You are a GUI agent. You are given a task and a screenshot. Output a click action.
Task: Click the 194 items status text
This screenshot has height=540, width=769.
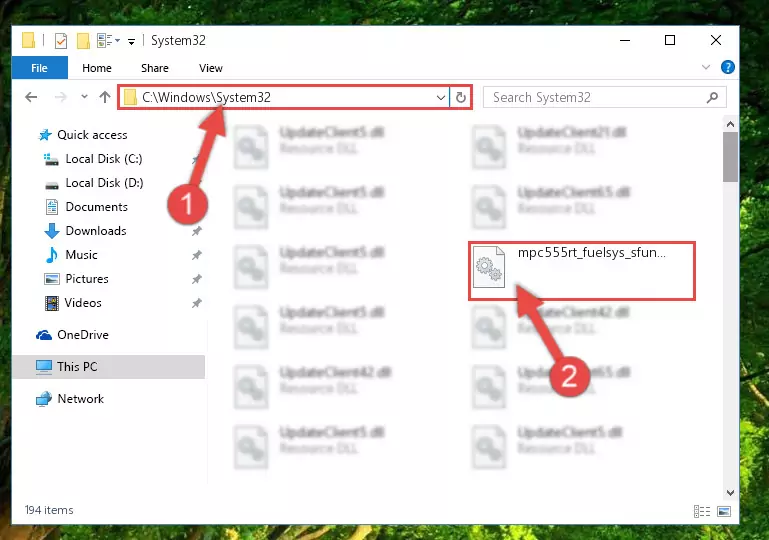coord(49,510)
